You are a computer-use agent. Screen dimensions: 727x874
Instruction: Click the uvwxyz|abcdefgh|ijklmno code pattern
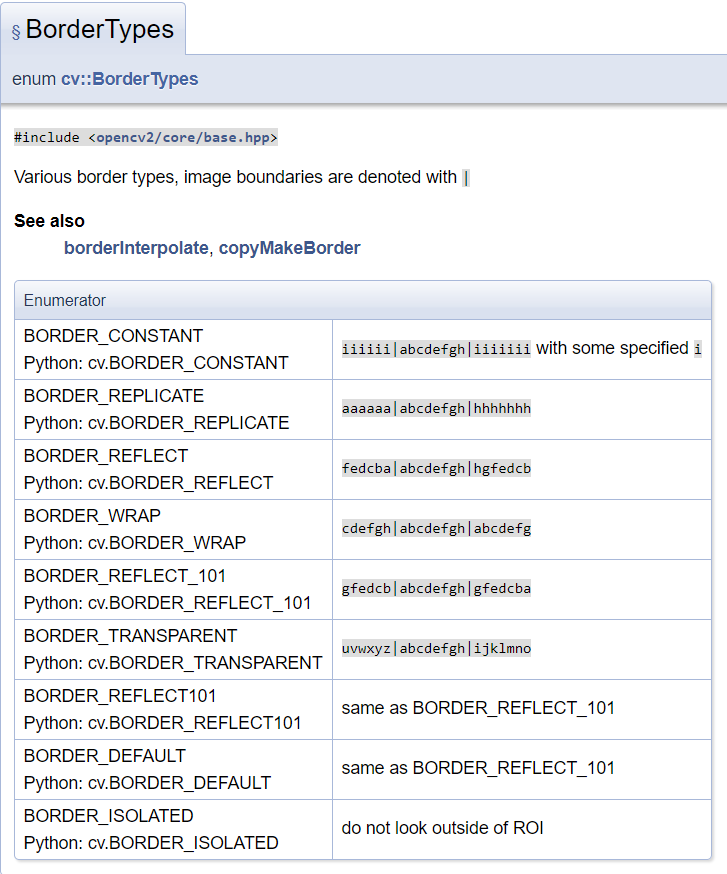pyautogui.click(x=436, y=648)
